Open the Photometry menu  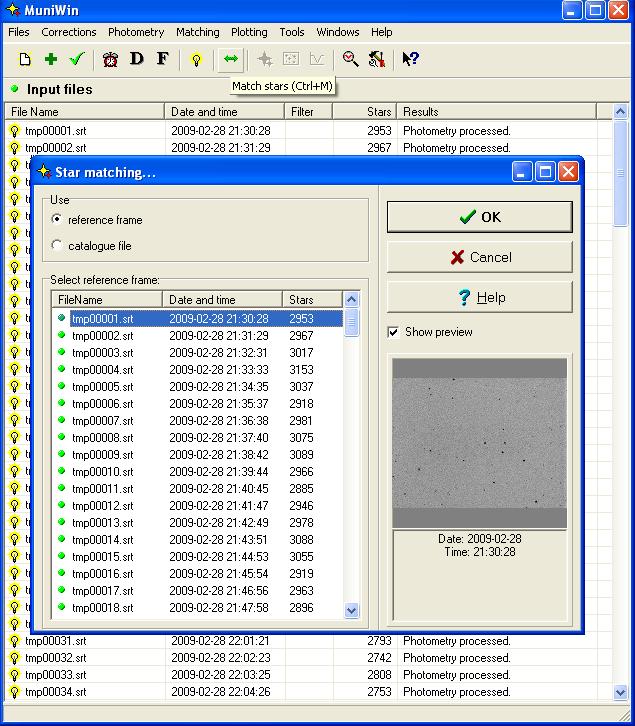coord(136,32)
